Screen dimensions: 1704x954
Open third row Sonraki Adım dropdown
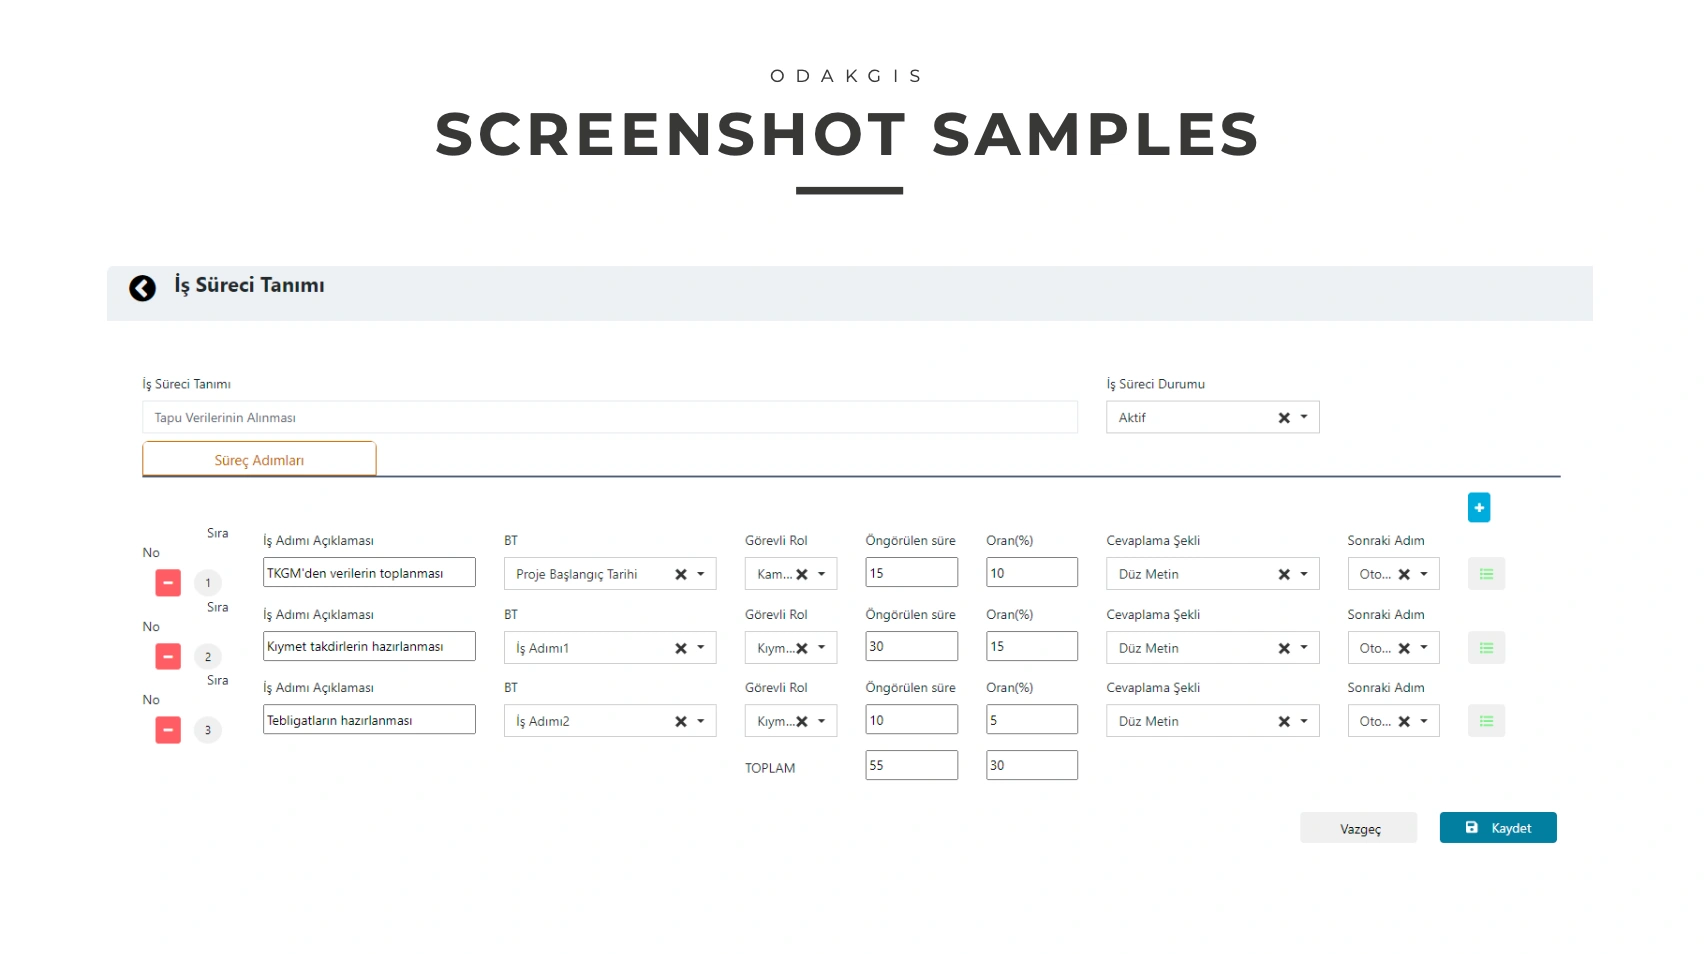click(1424, 721)
